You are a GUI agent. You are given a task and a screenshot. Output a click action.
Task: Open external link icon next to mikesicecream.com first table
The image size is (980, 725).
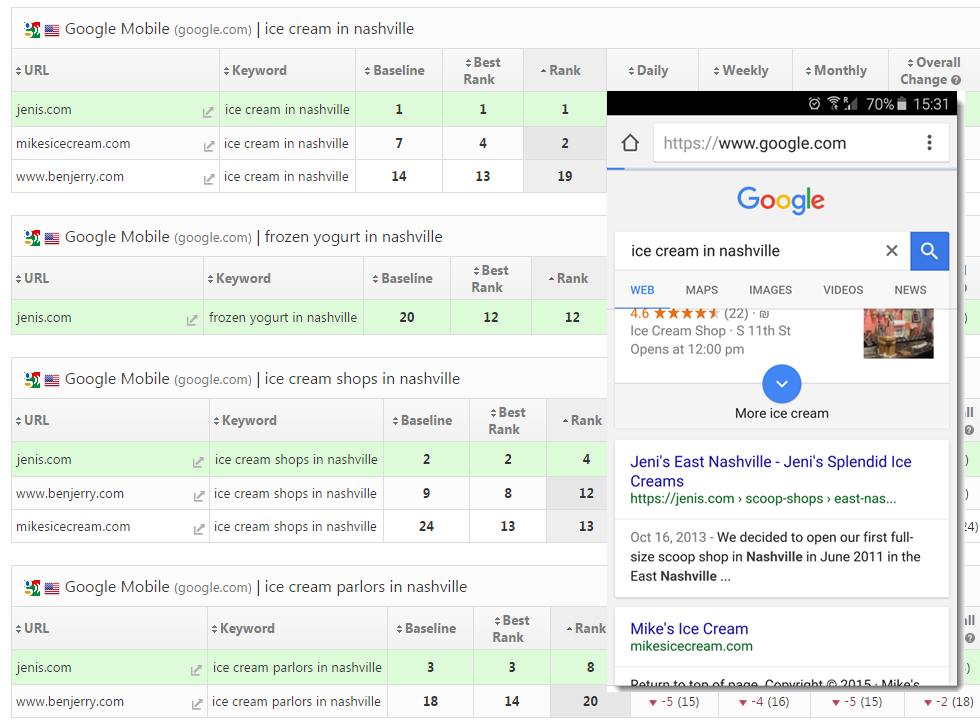pos(208,146)
